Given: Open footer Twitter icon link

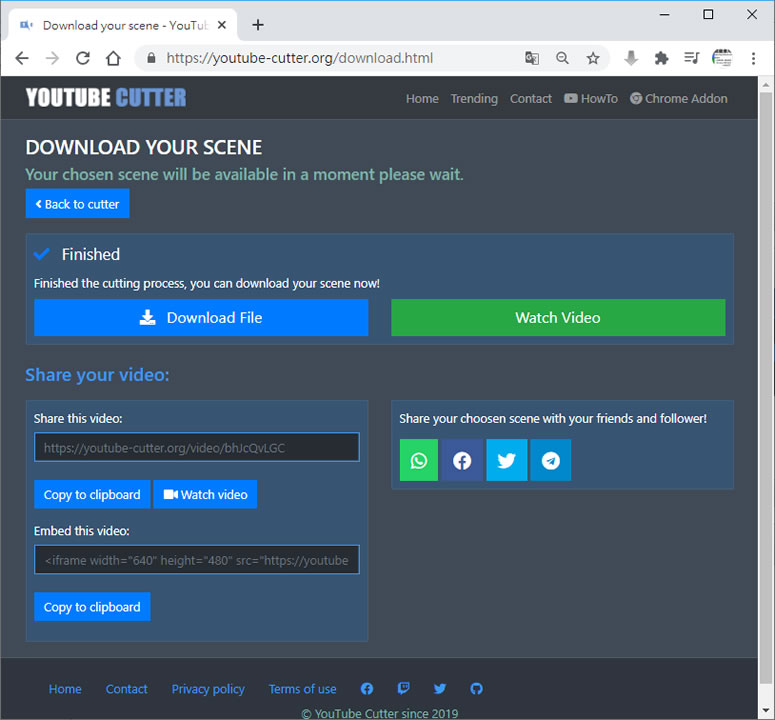Looking at the screenshot, I should [x=440, y=688].
